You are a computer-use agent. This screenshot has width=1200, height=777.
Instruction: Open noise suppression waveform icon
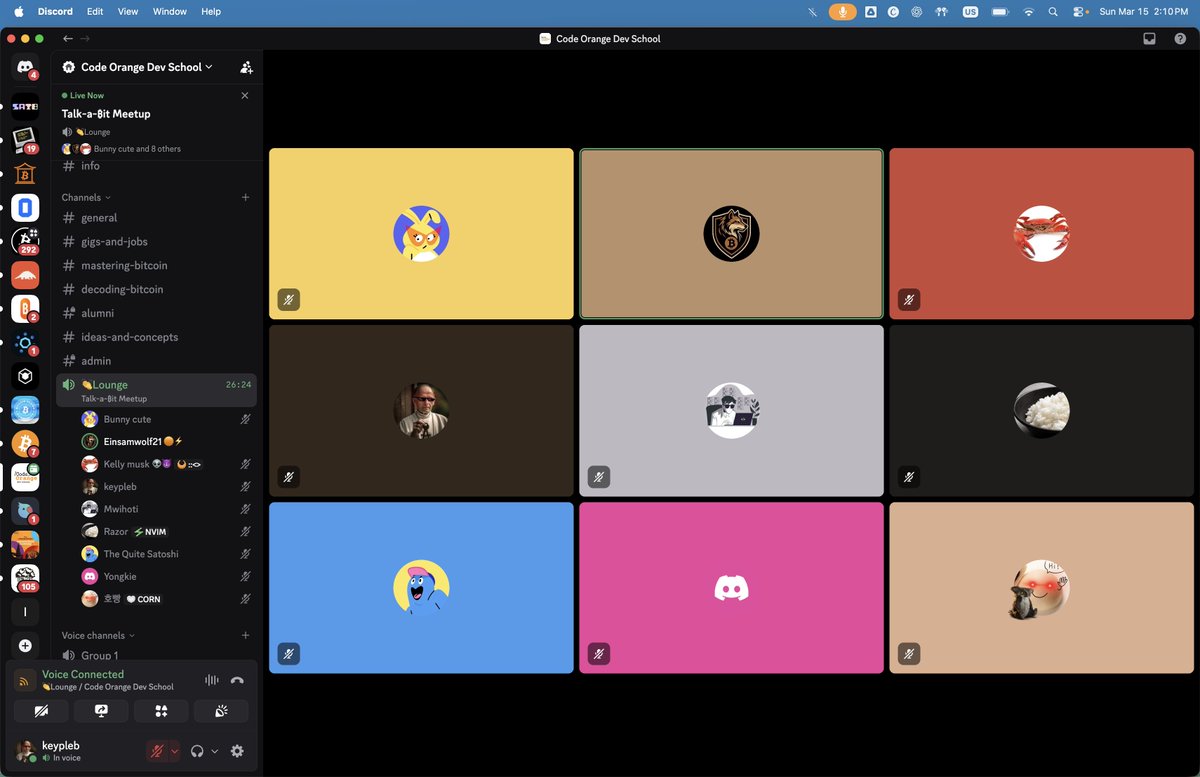[x=211, y=680]
